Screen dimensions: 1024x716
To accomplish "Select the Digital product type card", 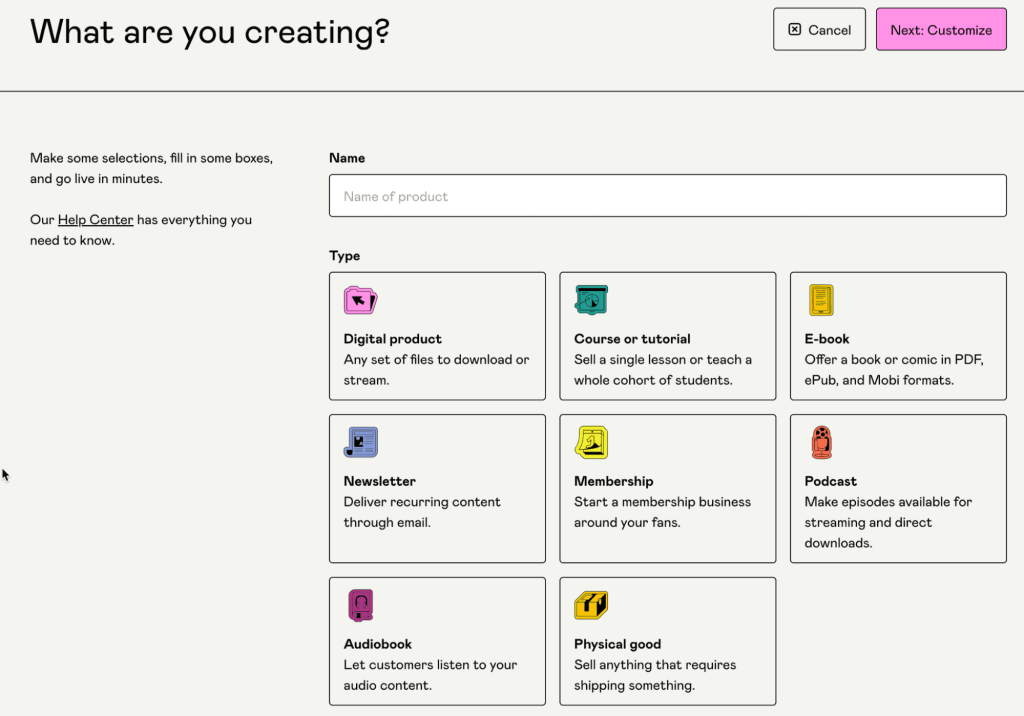I will point(437,335).
